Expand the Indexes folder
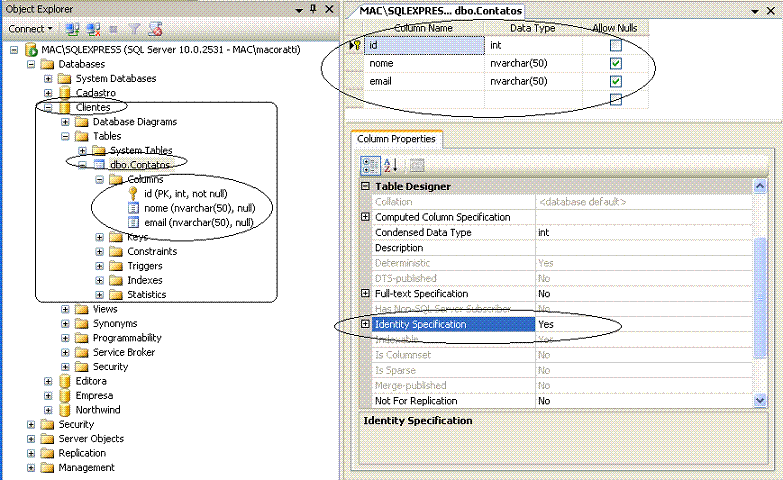This screenshot has width=783, height=480. pos(99,281)
